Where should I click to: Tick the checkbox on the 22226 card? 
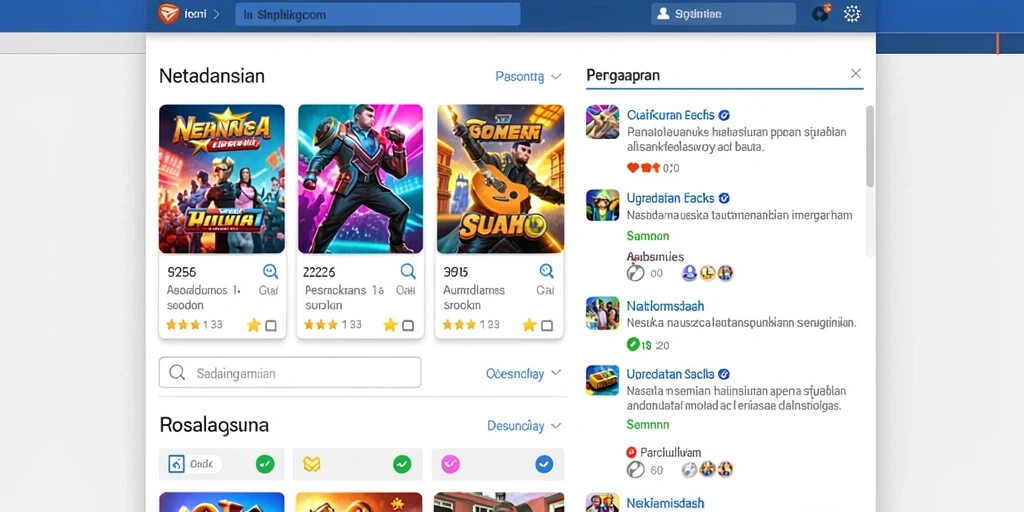(408, 325)
